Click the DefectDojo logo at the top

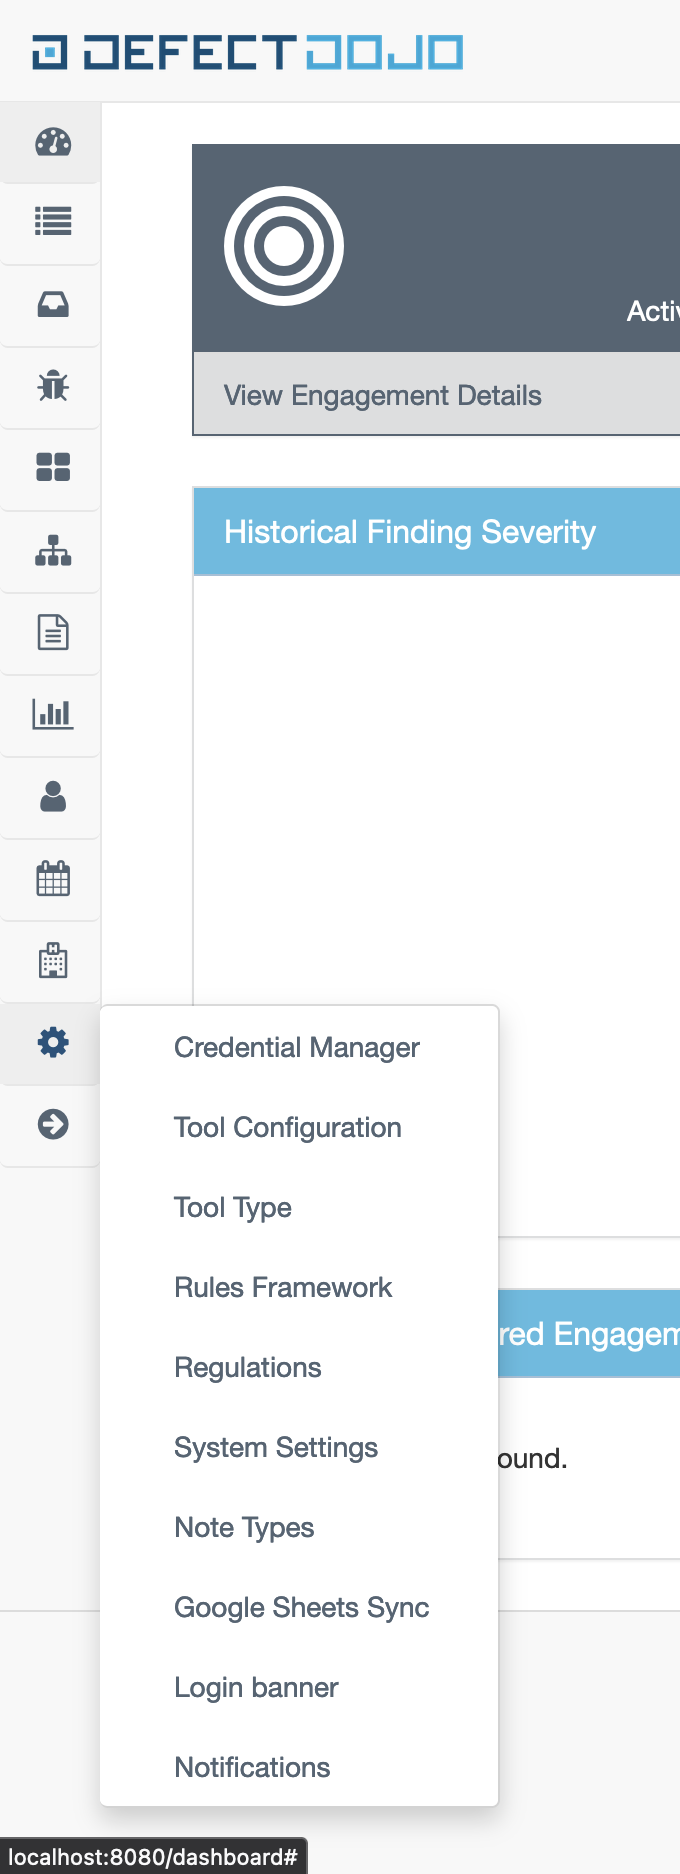tap(245, 50)
